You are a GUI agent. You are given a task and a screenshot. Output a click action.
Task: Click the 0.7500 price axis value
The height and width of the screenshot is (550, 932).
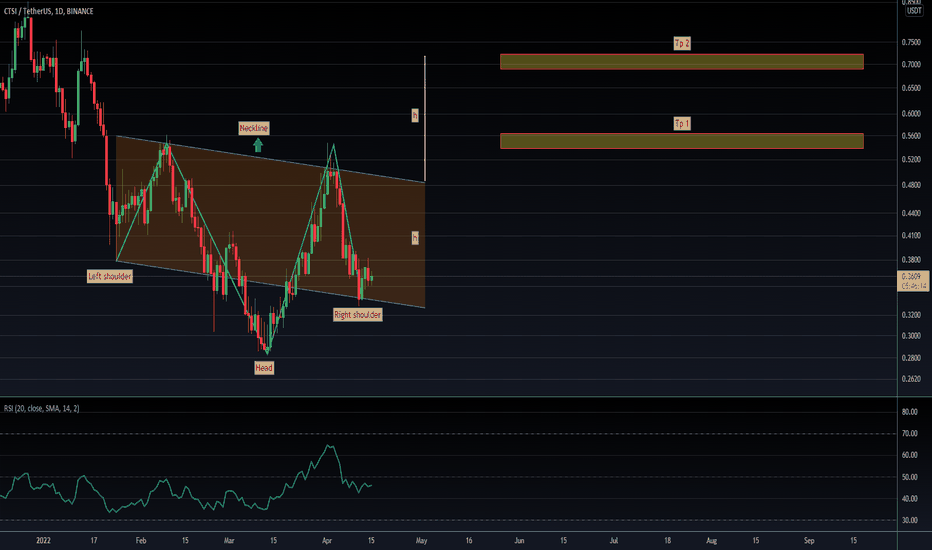[911, 42]
